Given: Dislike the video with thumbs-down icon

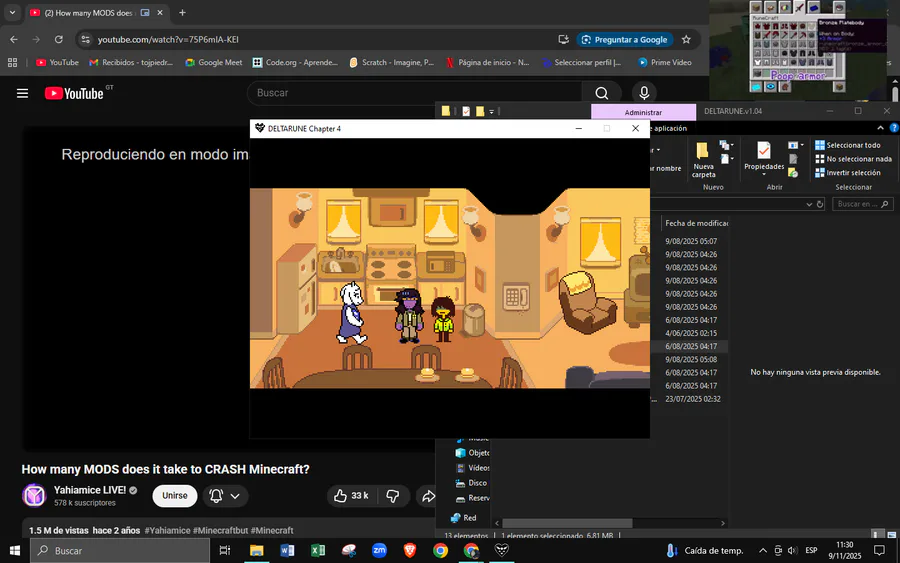Looking at the screenshot, I should [393, 495].
